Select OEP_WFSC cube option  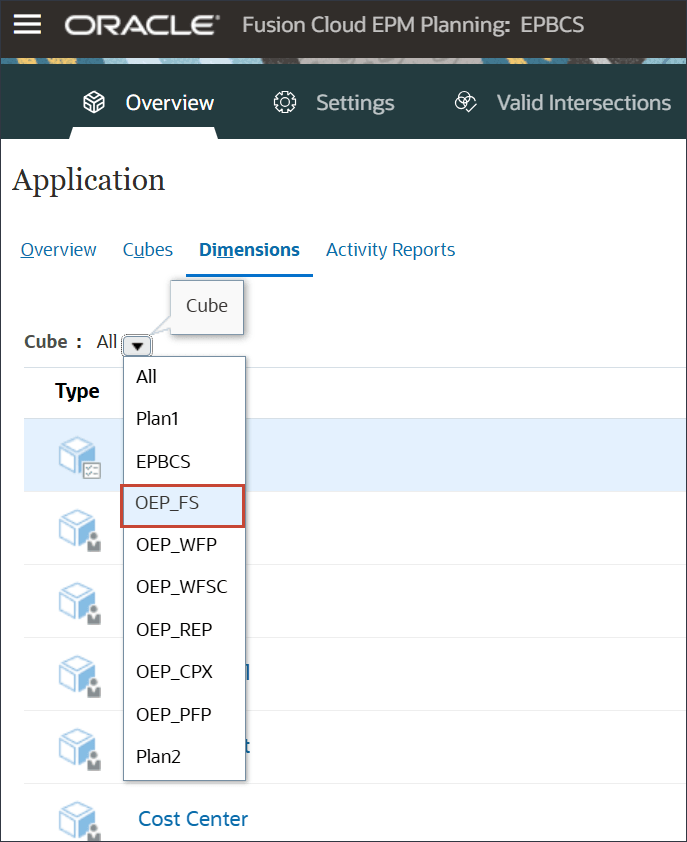click(184, 587)
